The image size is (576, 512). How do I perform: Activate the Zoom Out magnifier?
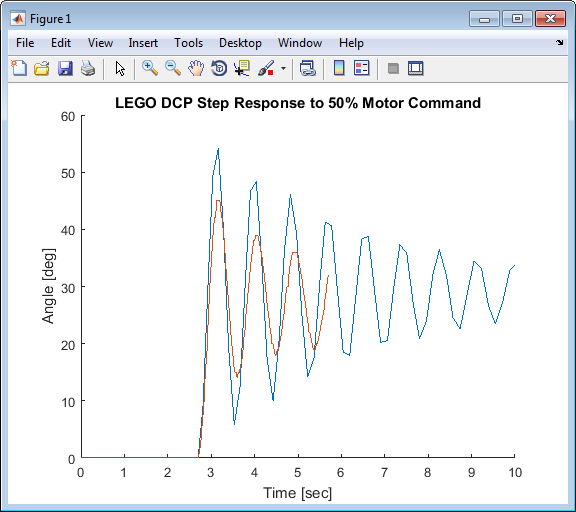pos(173,68)
